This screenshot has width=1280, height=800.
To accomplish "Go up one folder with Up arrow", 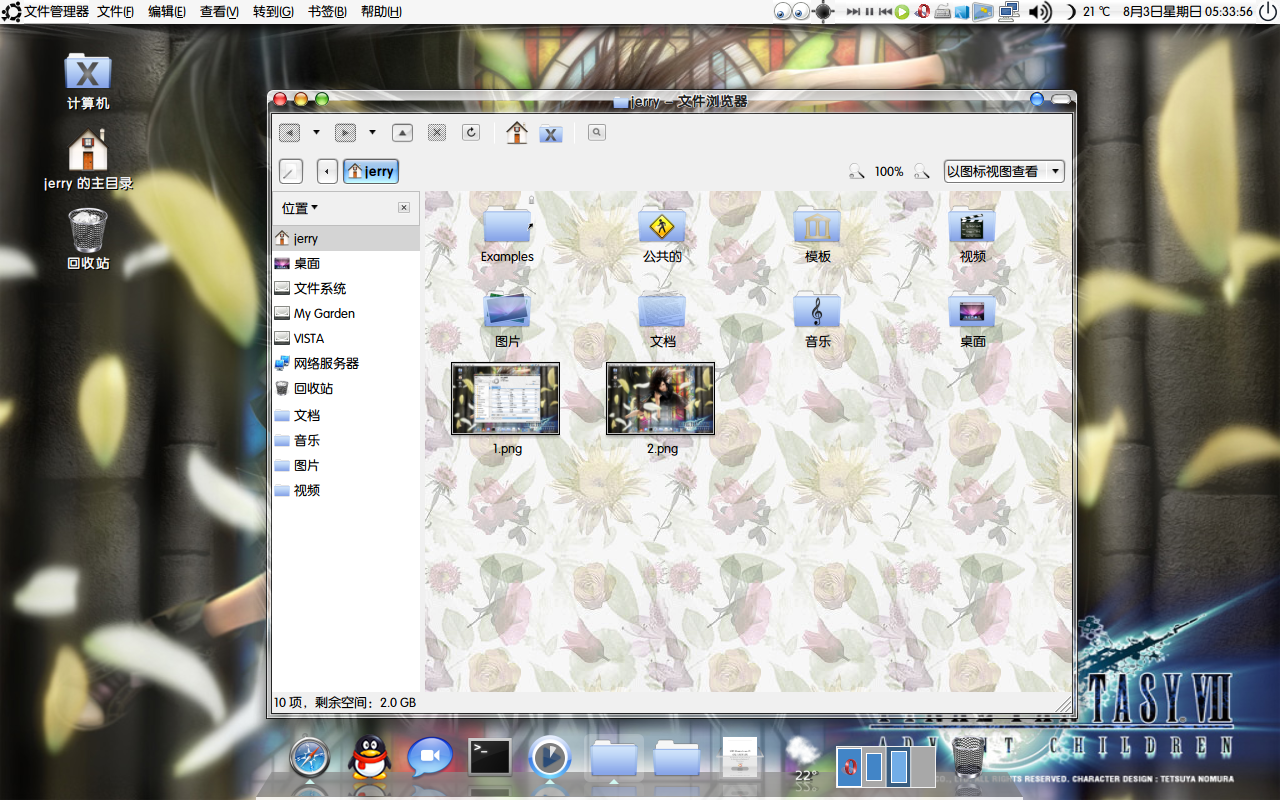I will click(x=402, y=132).
